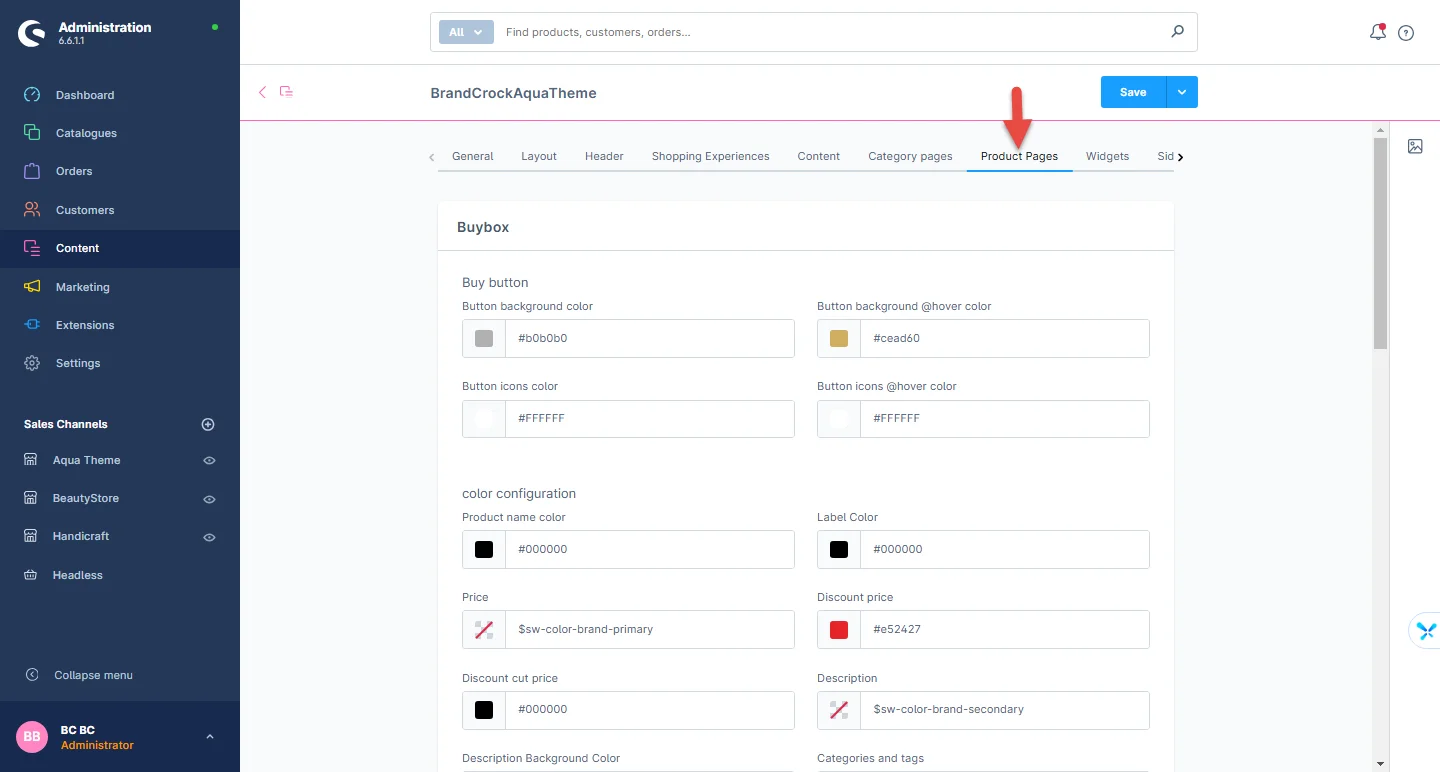Image resolution: width=1440 pixels, height=772 pixels.
Task: Click the Product name color hex field
Action: [x=649, y=549]
